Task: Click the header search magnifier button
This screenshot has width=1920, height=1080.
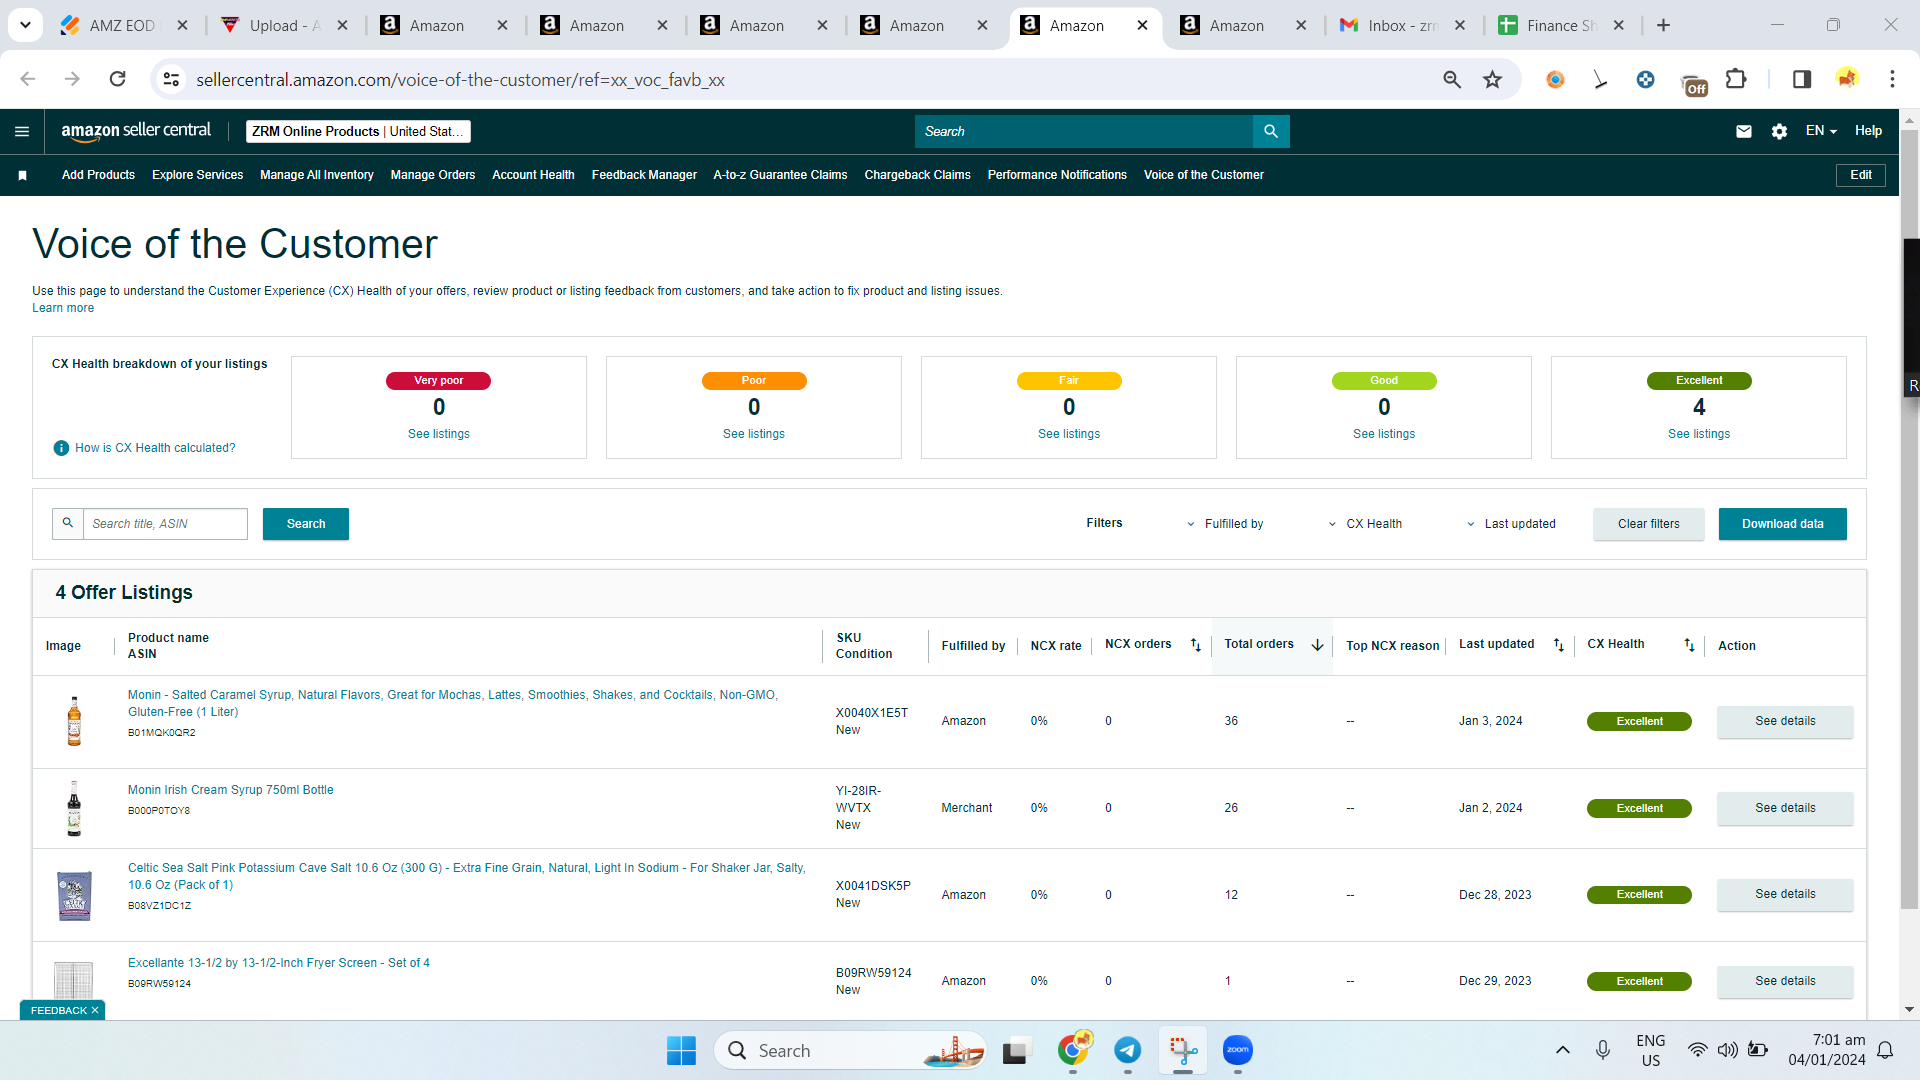Action: (x=1271, y=131)
